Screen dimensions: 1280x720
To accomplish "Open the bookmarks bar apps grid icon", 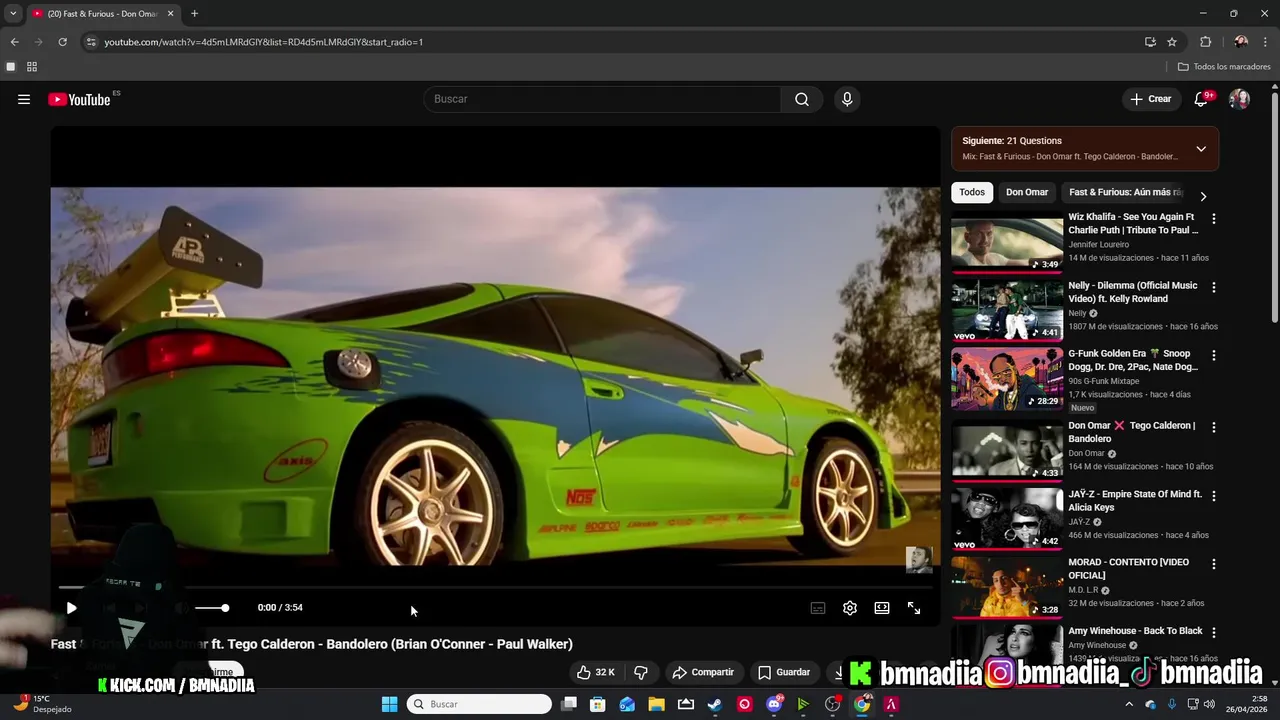I will click(32, 67).
